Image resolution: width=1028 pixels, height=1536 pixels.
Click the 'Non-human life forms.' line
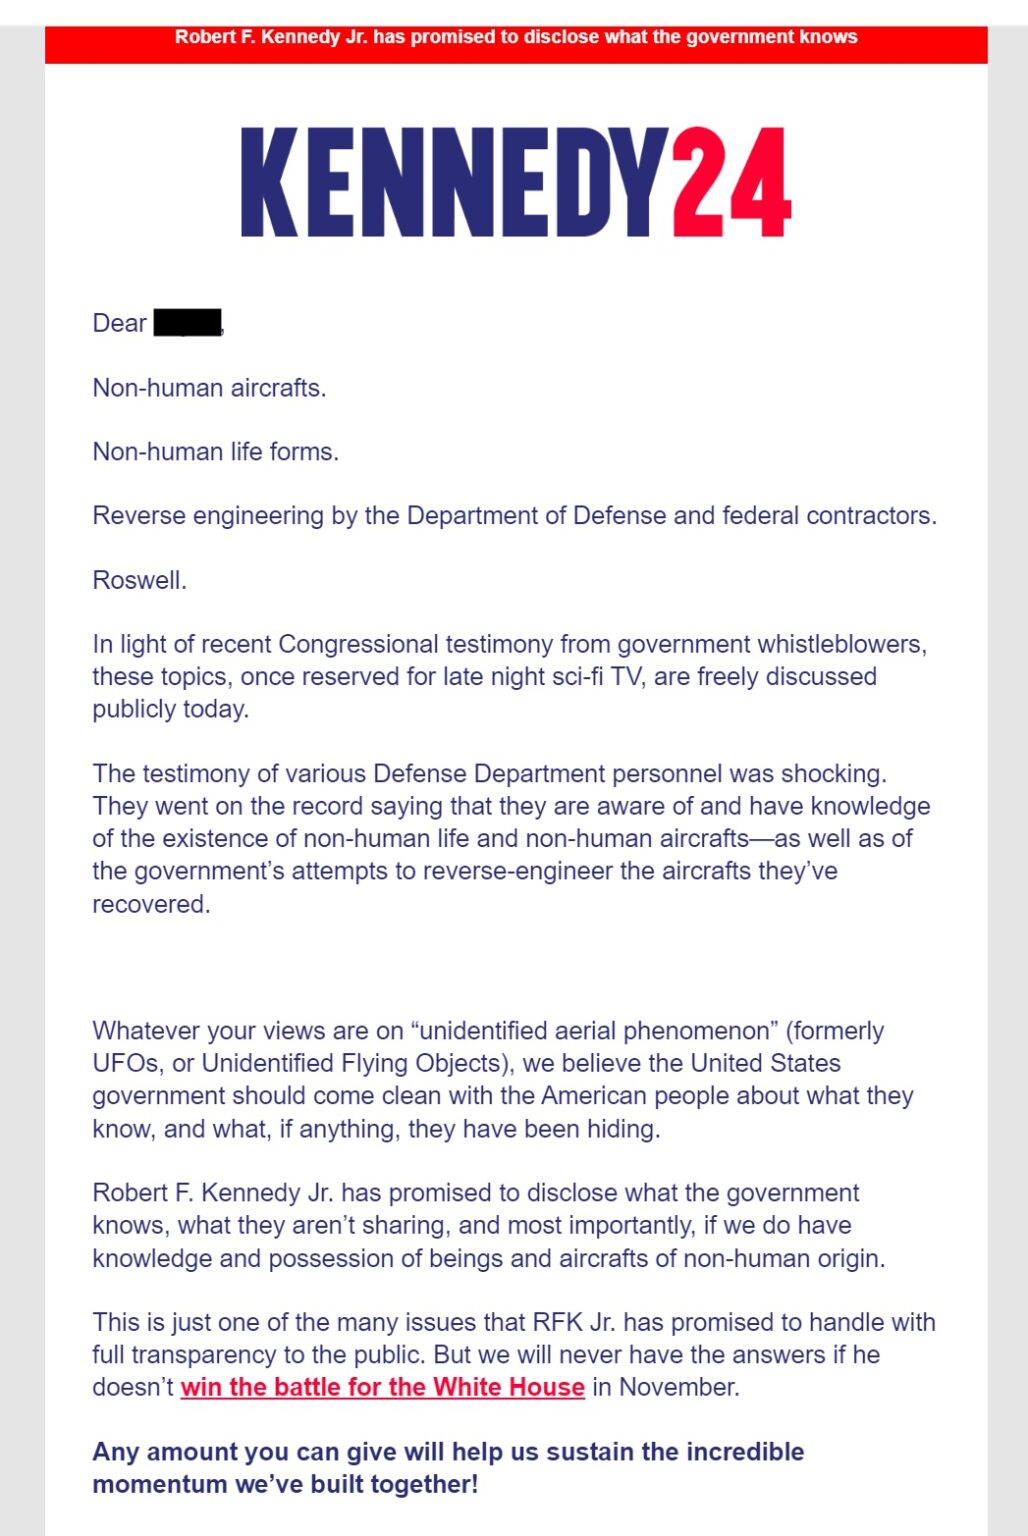[x=216, y=452]
